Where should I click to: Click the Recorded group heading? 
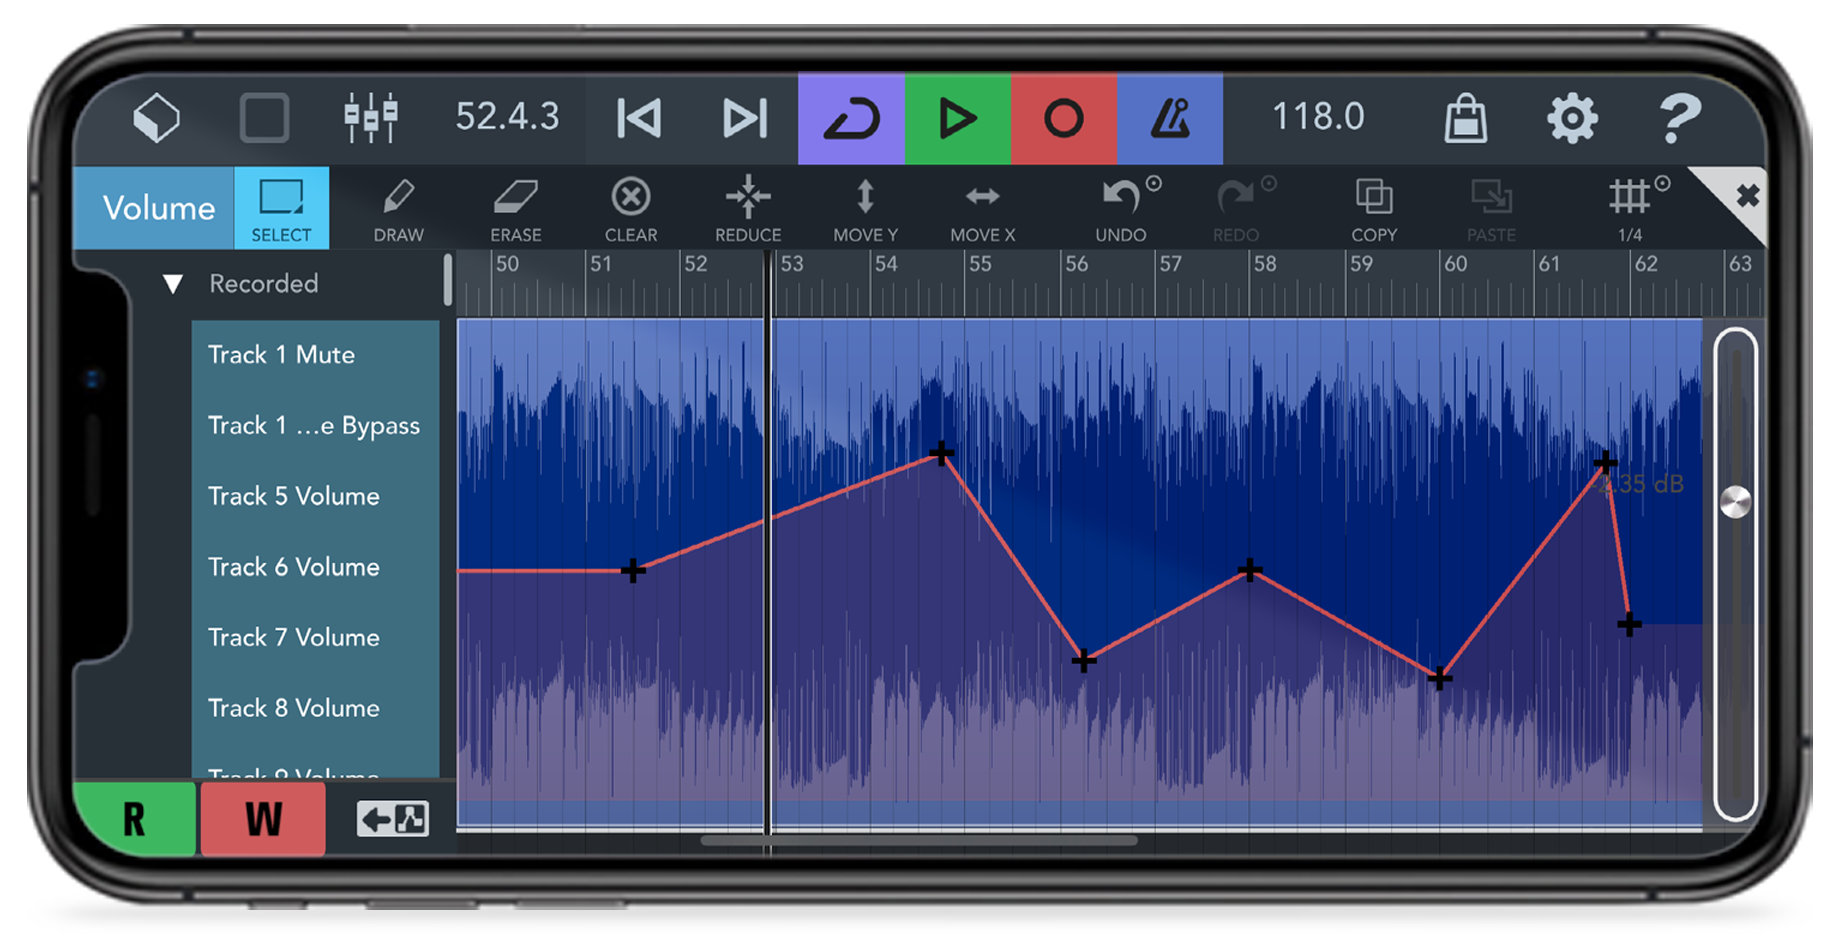(x=264, y=284)
